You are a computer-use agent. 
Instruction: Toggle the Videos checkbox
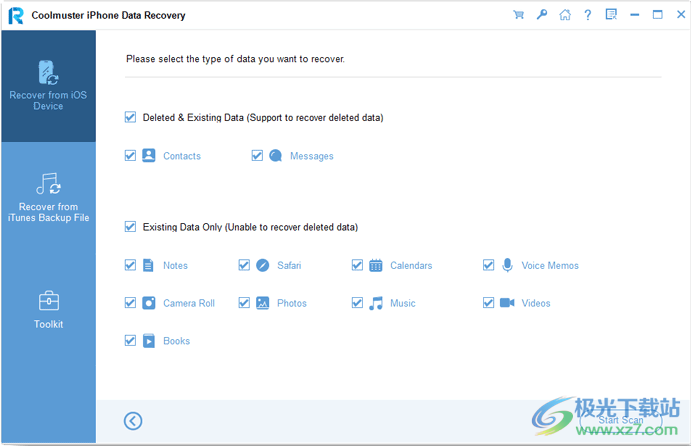pos(488,303)
